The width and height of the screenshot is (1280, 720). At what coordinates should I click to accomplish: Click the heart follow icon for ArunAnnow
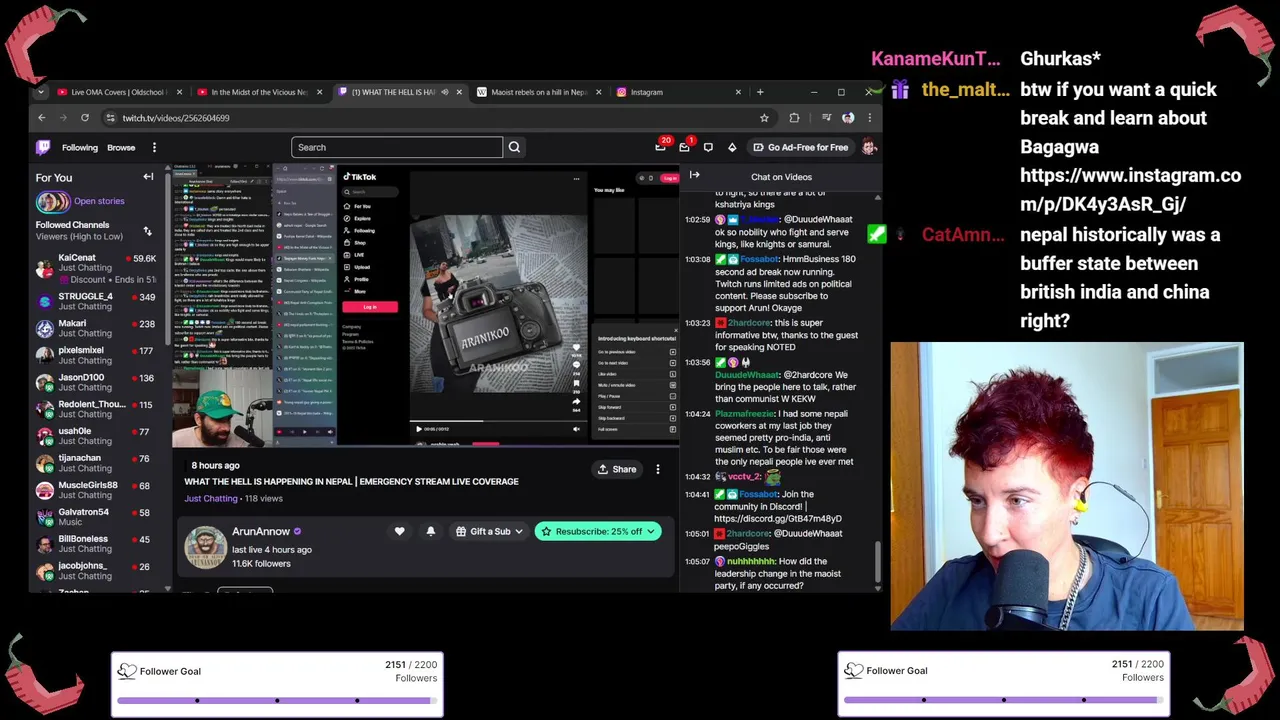pyautogui.click(x=399, y=531)
